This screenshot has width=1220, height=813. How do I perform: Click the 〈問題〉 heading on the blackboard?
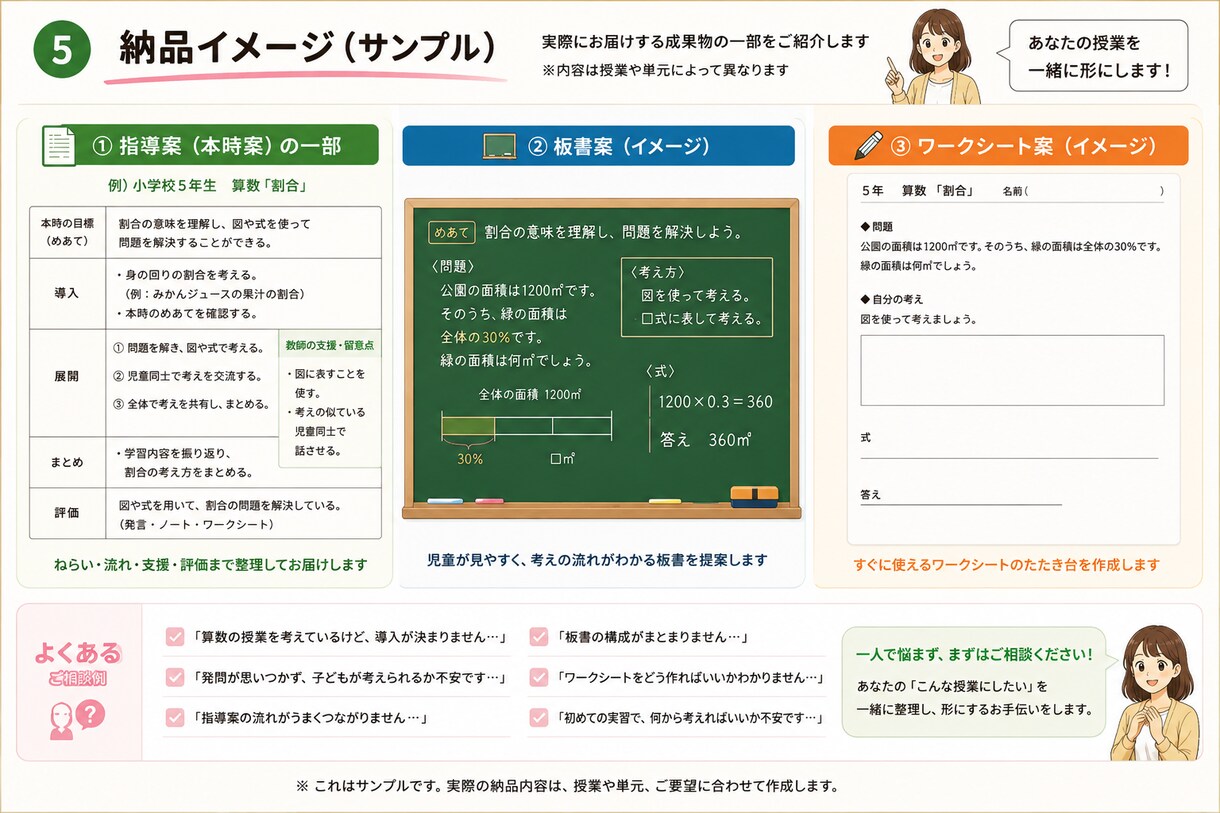point(454,266)
